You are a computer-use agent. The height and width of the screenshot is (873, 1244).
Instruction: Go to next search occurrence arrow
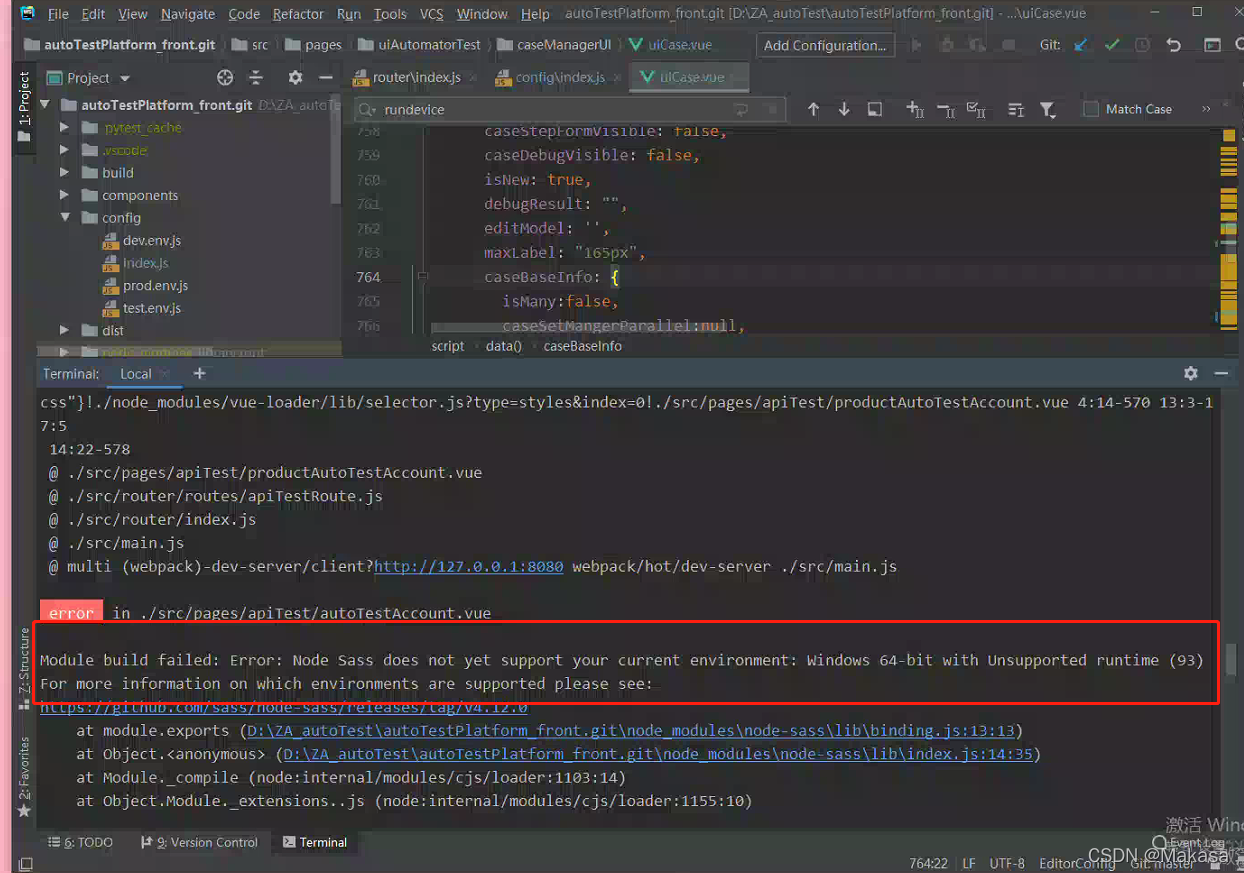click(844, 109)
